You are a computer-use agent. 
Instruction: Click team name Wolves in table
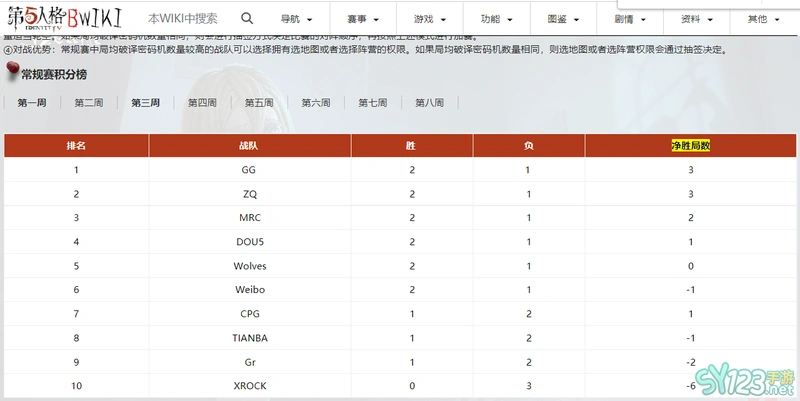[x=250, y=266]
